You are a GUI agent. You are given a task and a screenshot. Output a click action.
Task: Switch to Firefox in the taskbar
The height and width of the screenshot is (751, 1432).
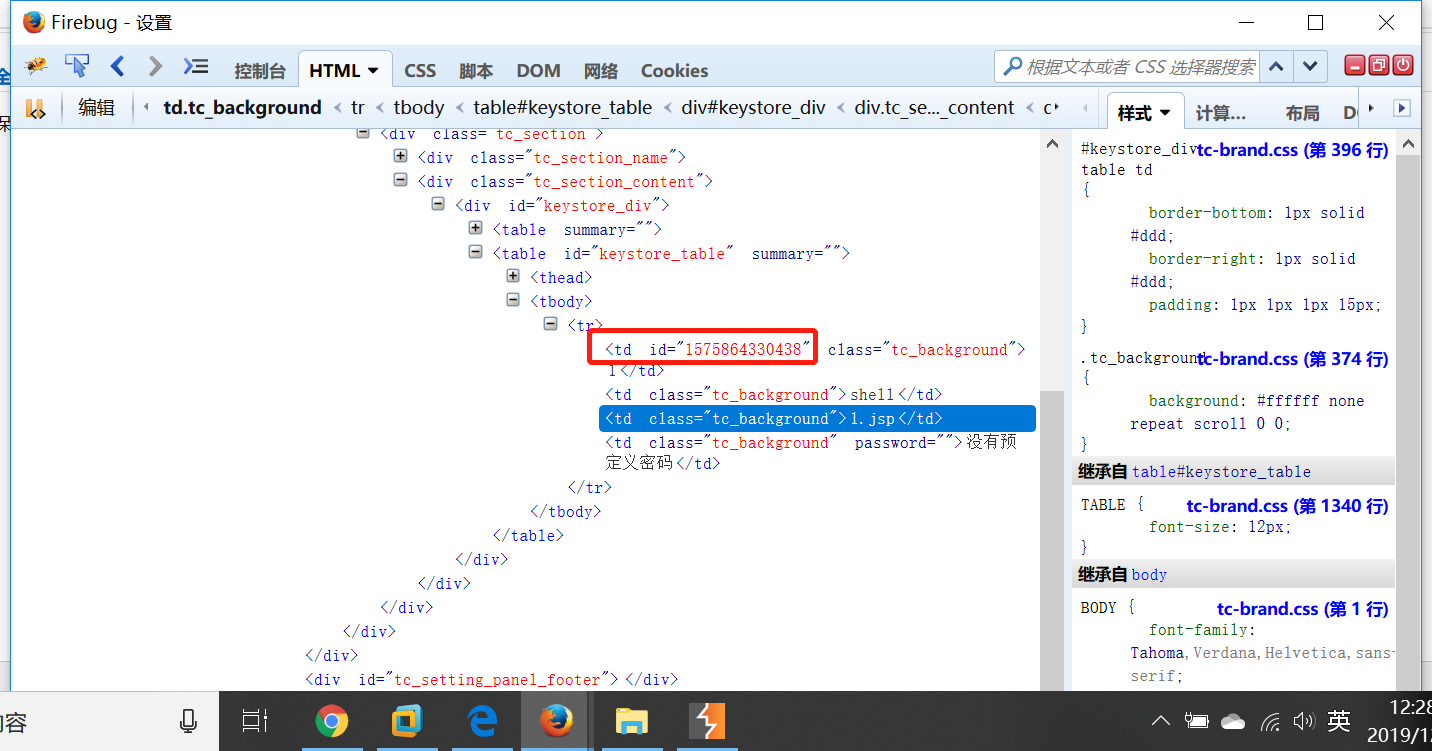click(x=556, y=721)
